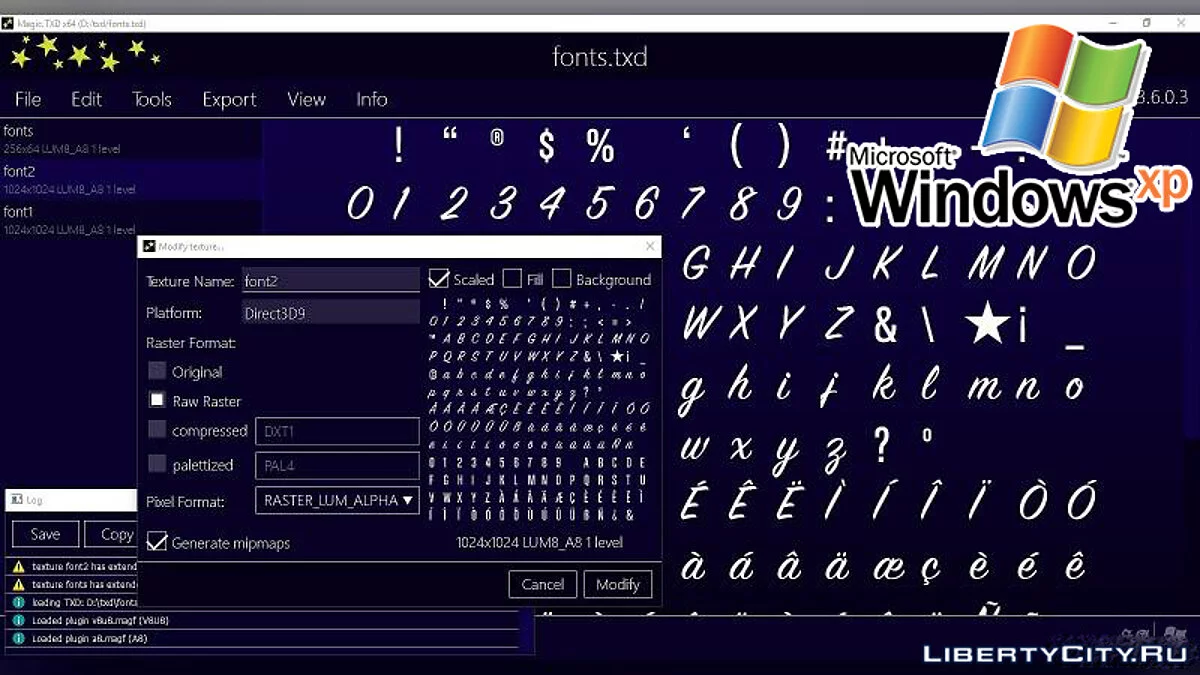Screen dimensions: 1200x675
Task: Open the File menu
Action: pos(28,99)
